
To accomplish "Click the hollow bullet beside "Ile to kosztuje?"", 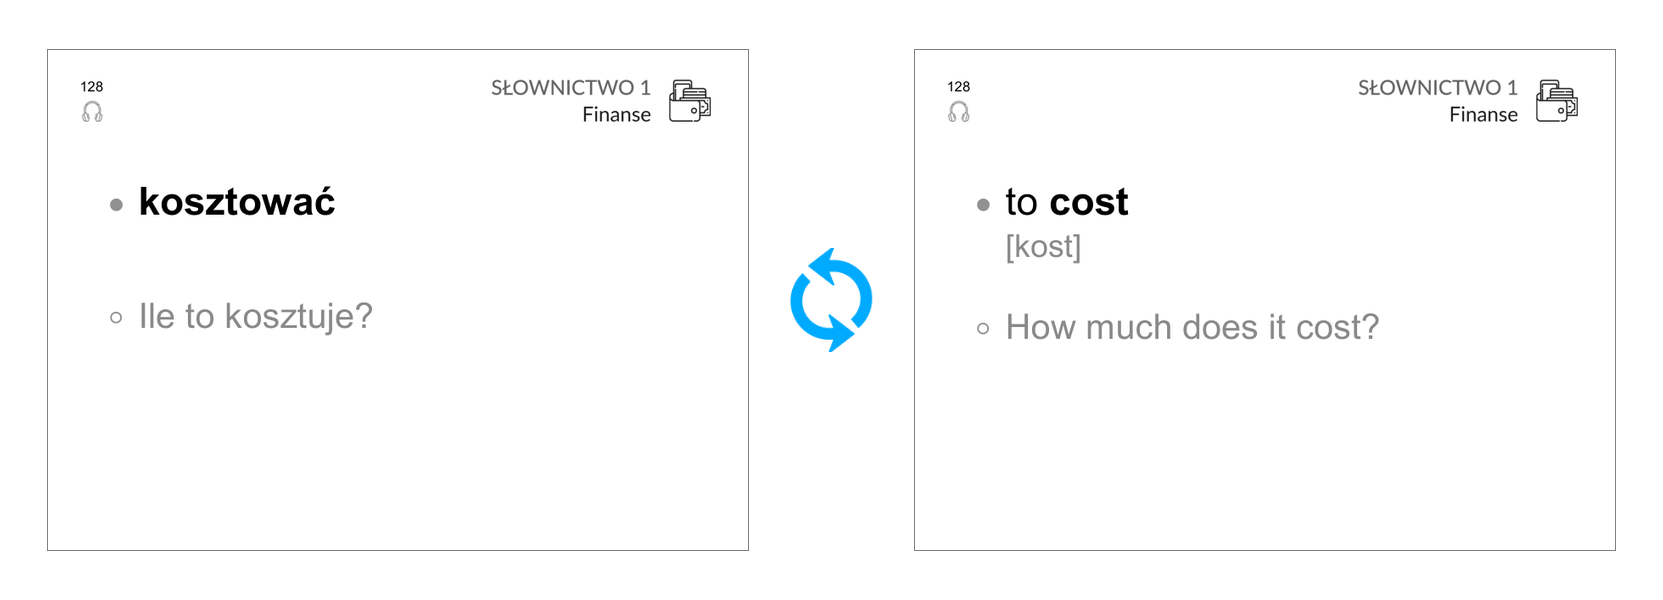I will coord(116,318).
